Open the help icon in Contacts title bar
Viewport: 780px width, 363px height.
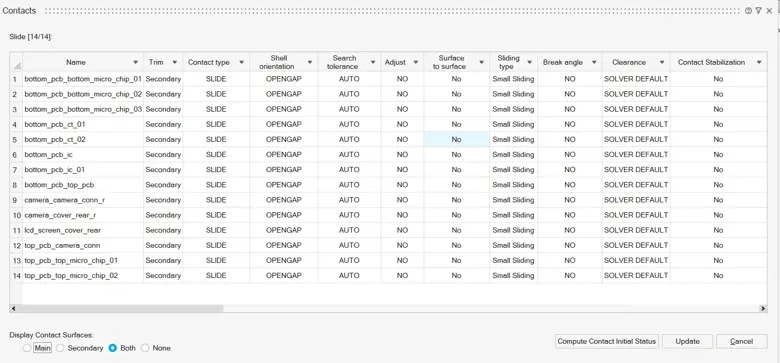coord(748,10)
